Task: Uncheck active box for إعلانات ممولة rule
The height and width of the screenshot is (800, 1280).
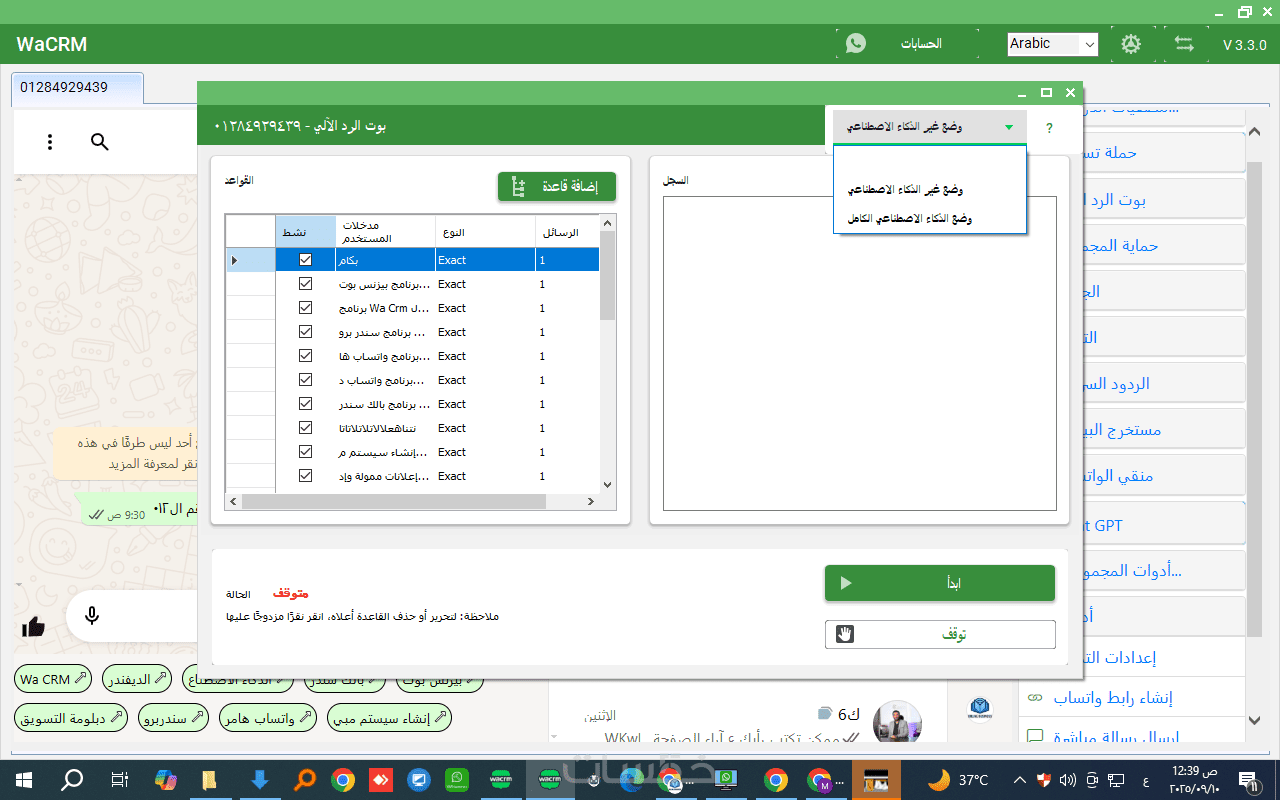Action: [306, 476]
